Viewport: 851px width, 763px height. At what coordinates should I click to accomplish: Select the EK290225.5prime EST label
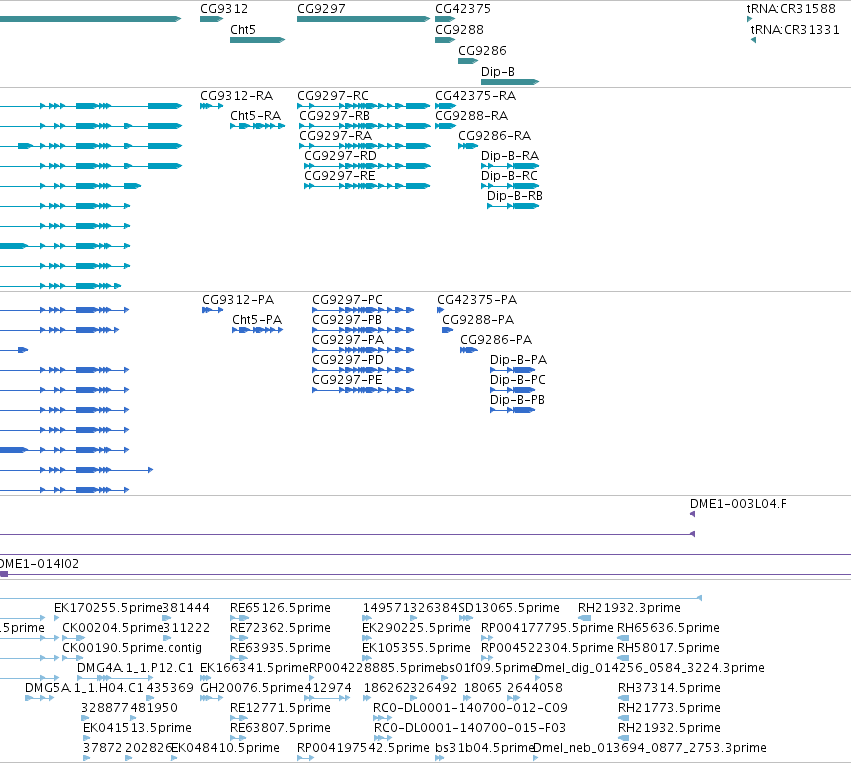(416, 628)
